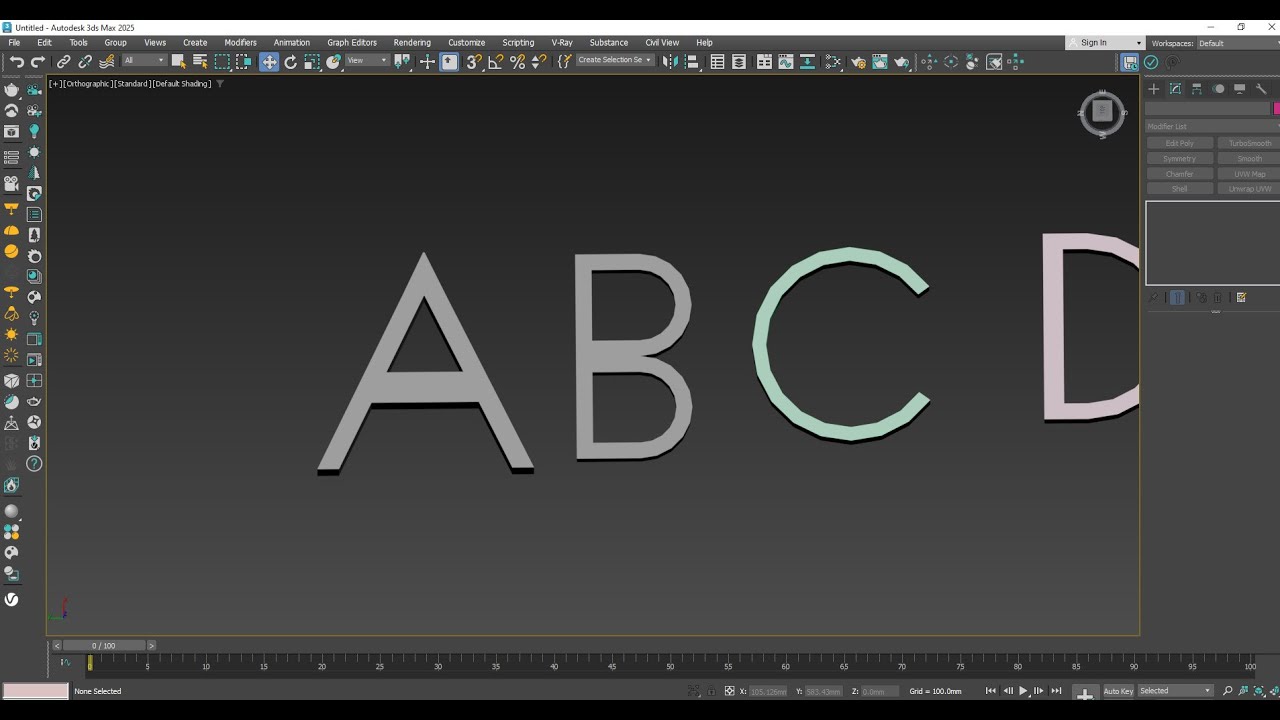This screenshot has height=720, width=1280.
Task: Click the Symmetry modifier button
Action: coord(1180,159)
